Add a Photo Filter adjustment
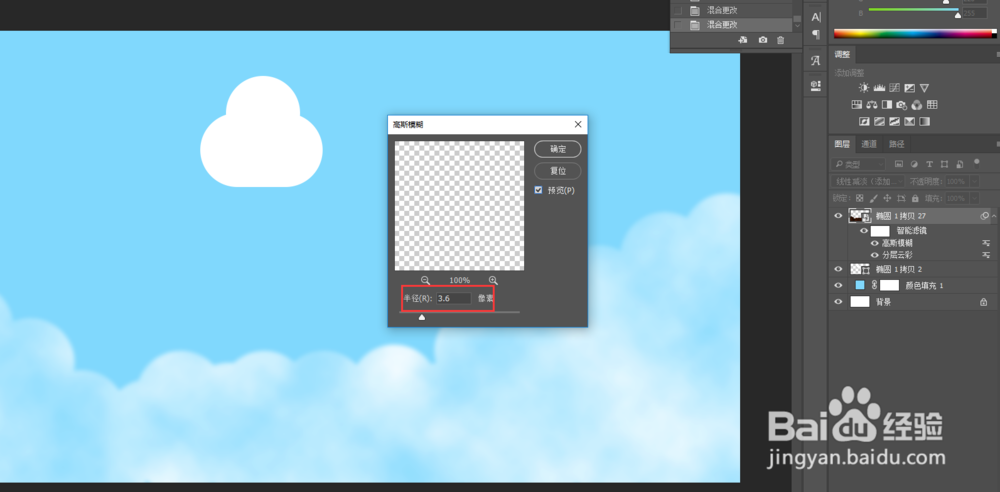Image resolution: width=1000 pixels, height=492 pixels. click(901, 105)
